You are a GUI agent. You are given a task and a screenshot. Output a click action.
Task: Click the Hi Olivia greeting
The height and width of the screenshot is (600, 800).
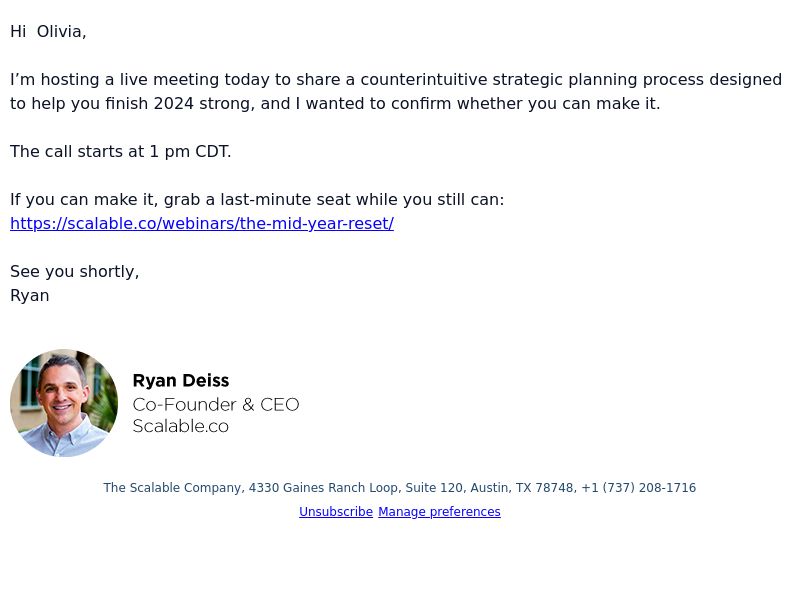[48, 32]
